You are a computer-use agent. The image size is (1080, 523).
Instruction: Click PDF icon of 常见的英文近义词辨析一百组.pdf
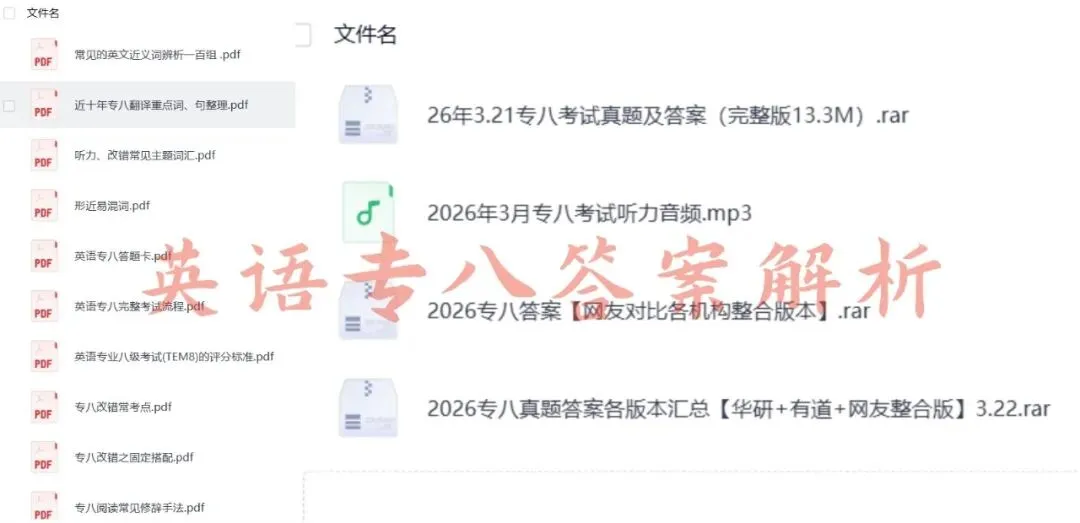[x=44, y=54]
